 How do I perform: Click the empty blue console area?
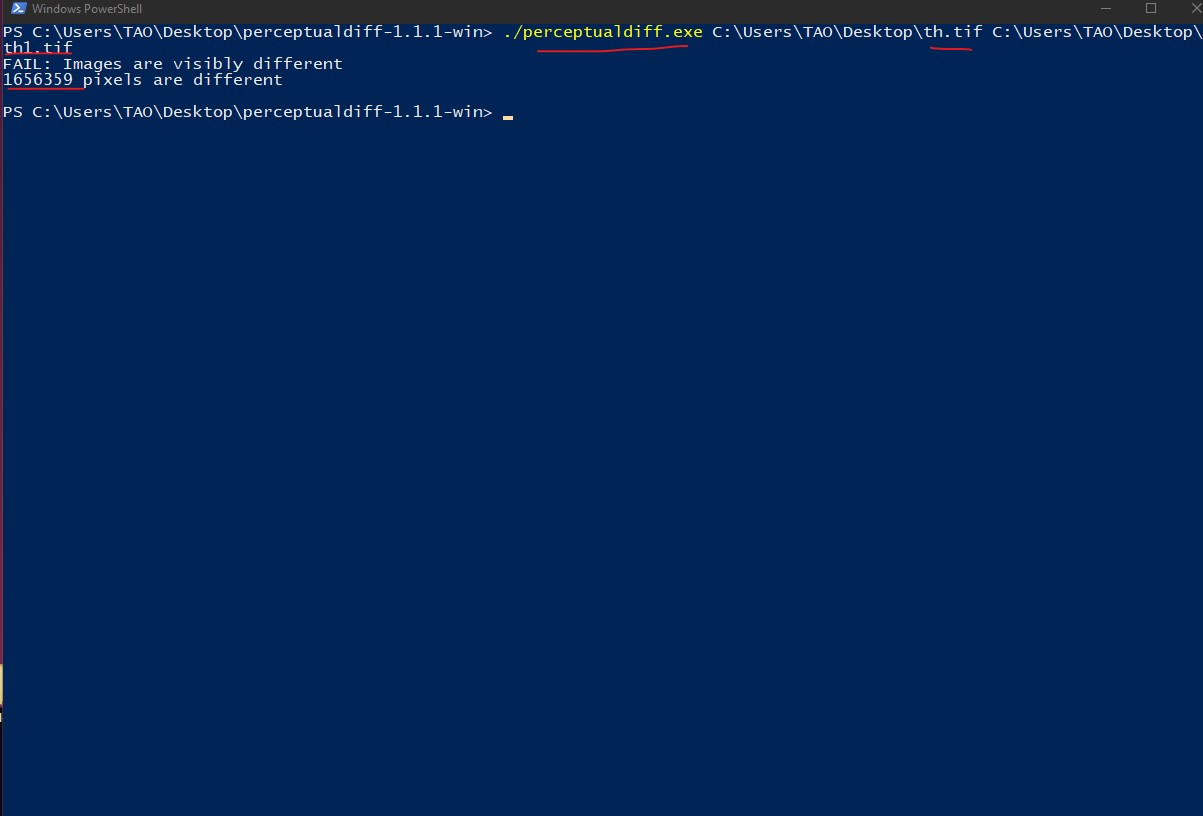pos(600,450)
